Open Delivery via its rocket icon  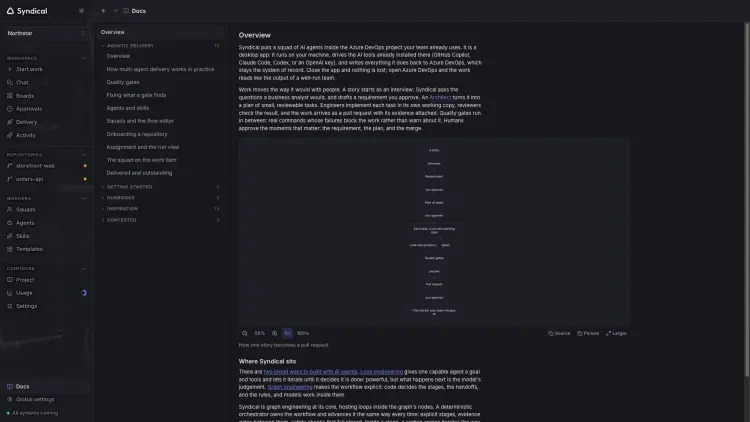[x=10, y=122]
